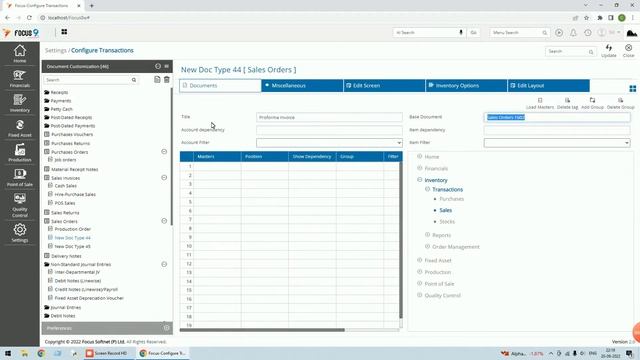
Task: Select Production Order document
Action: (72, 229)
